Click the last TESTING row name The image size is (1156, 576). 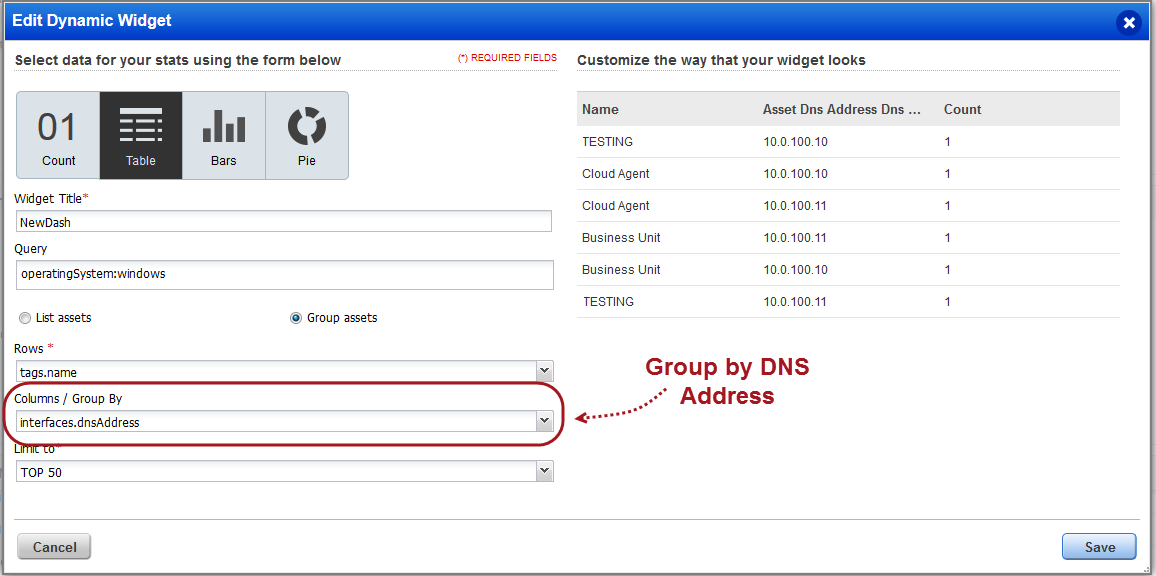click(x=607, y=302)
